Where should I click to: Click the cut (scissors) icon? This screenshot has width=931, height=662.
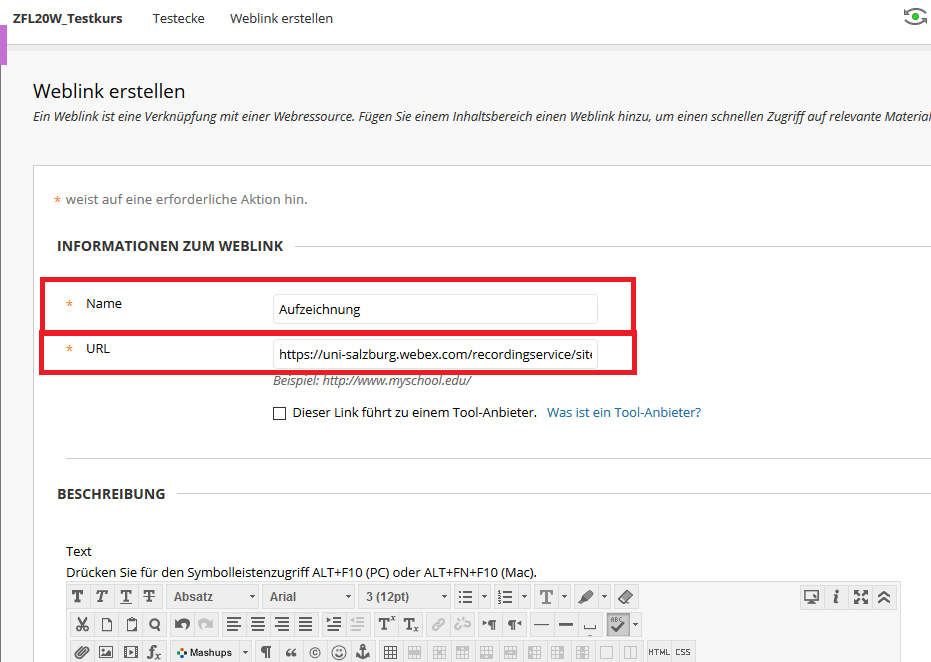[82, 625]
